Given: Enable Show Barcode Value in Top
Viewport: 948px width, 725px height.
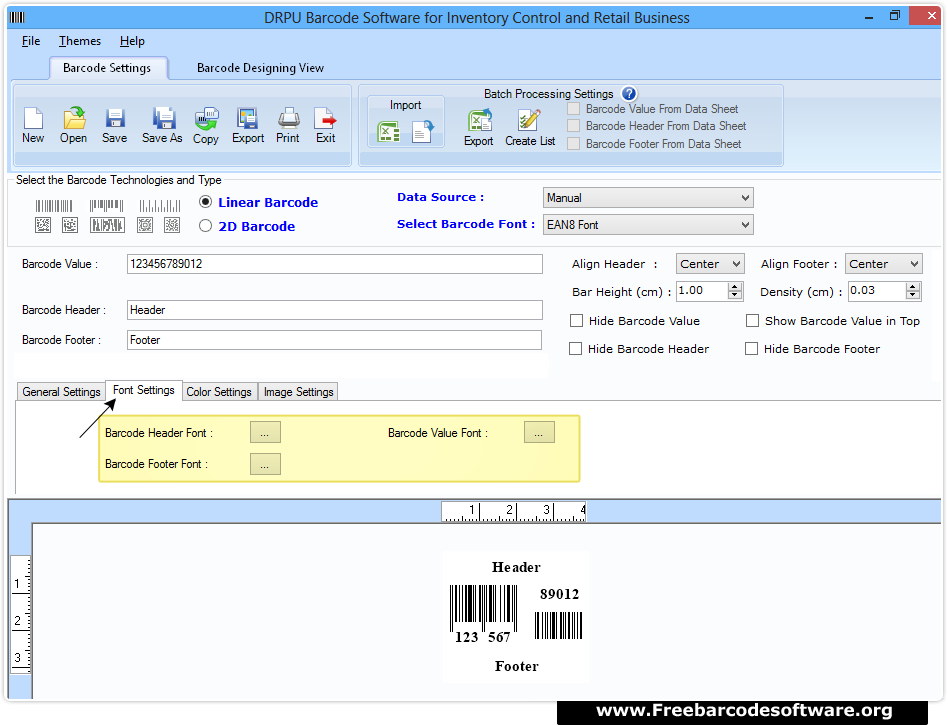Looking at the screenshot, I should pos(752,320).
